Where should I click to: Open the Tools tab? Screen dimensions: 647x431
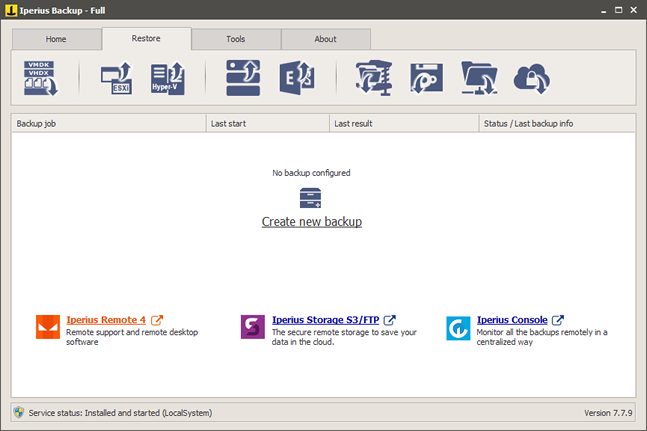[x=236, y=39]
